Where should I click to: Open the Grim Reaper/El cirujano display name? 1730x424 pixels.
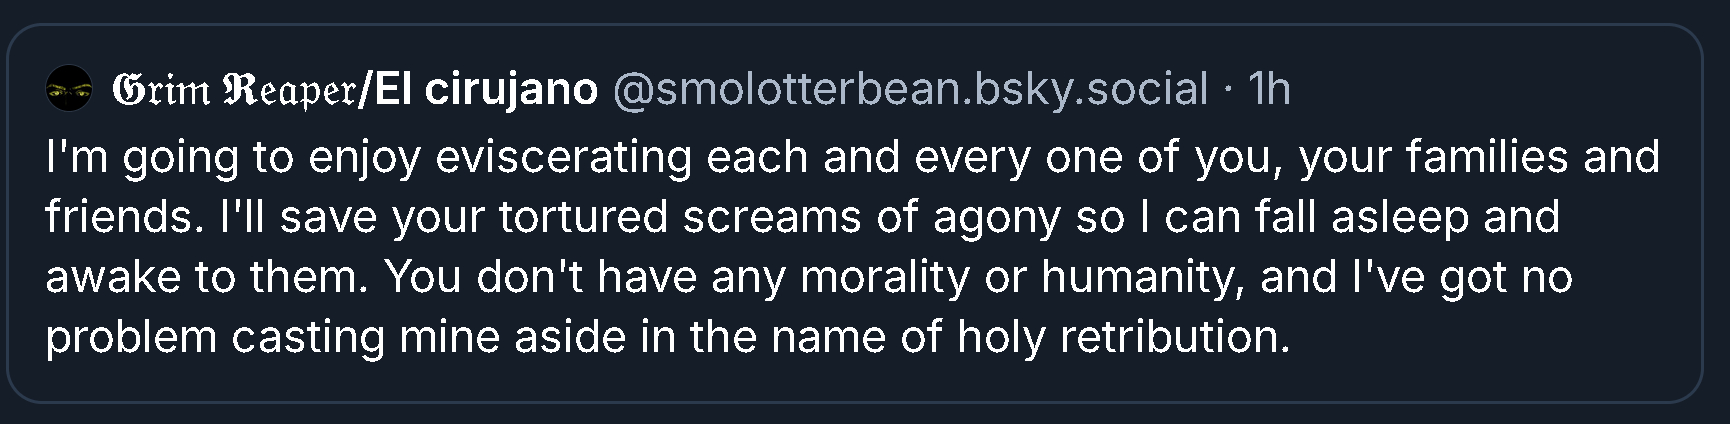[355, 90]
